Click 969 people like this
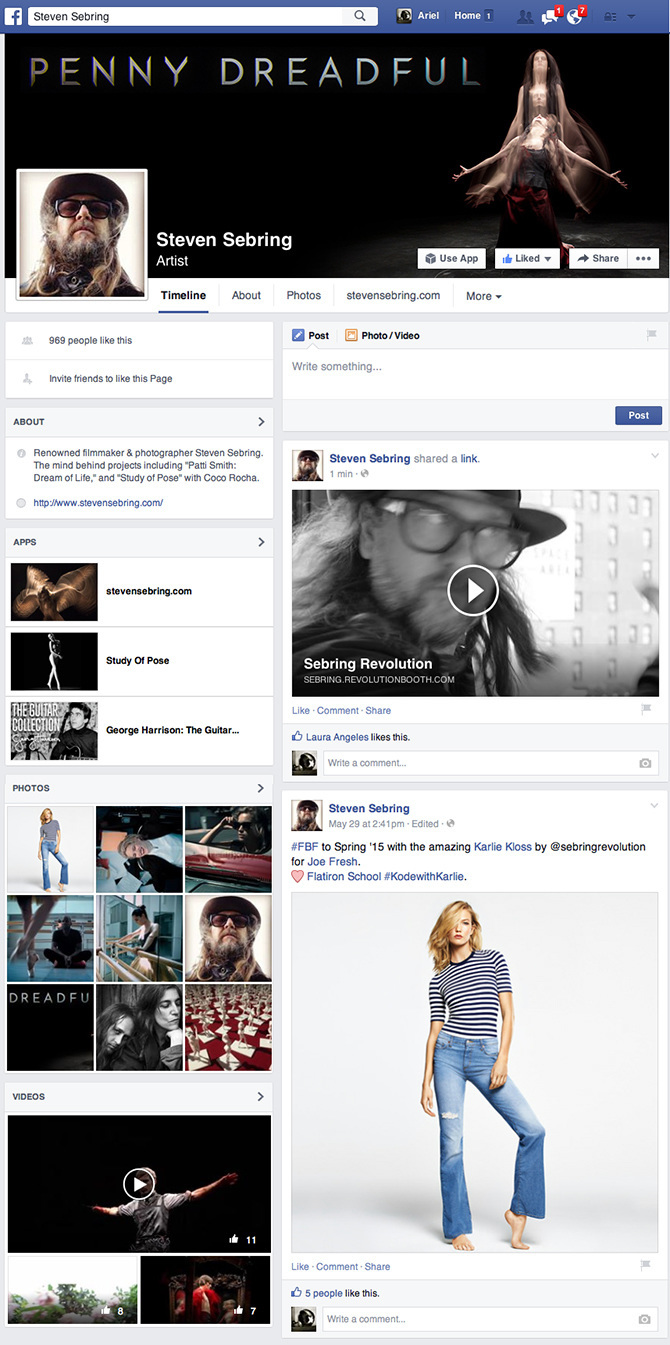The height and width of the screenshot is (1345, 670). [90, 340]
